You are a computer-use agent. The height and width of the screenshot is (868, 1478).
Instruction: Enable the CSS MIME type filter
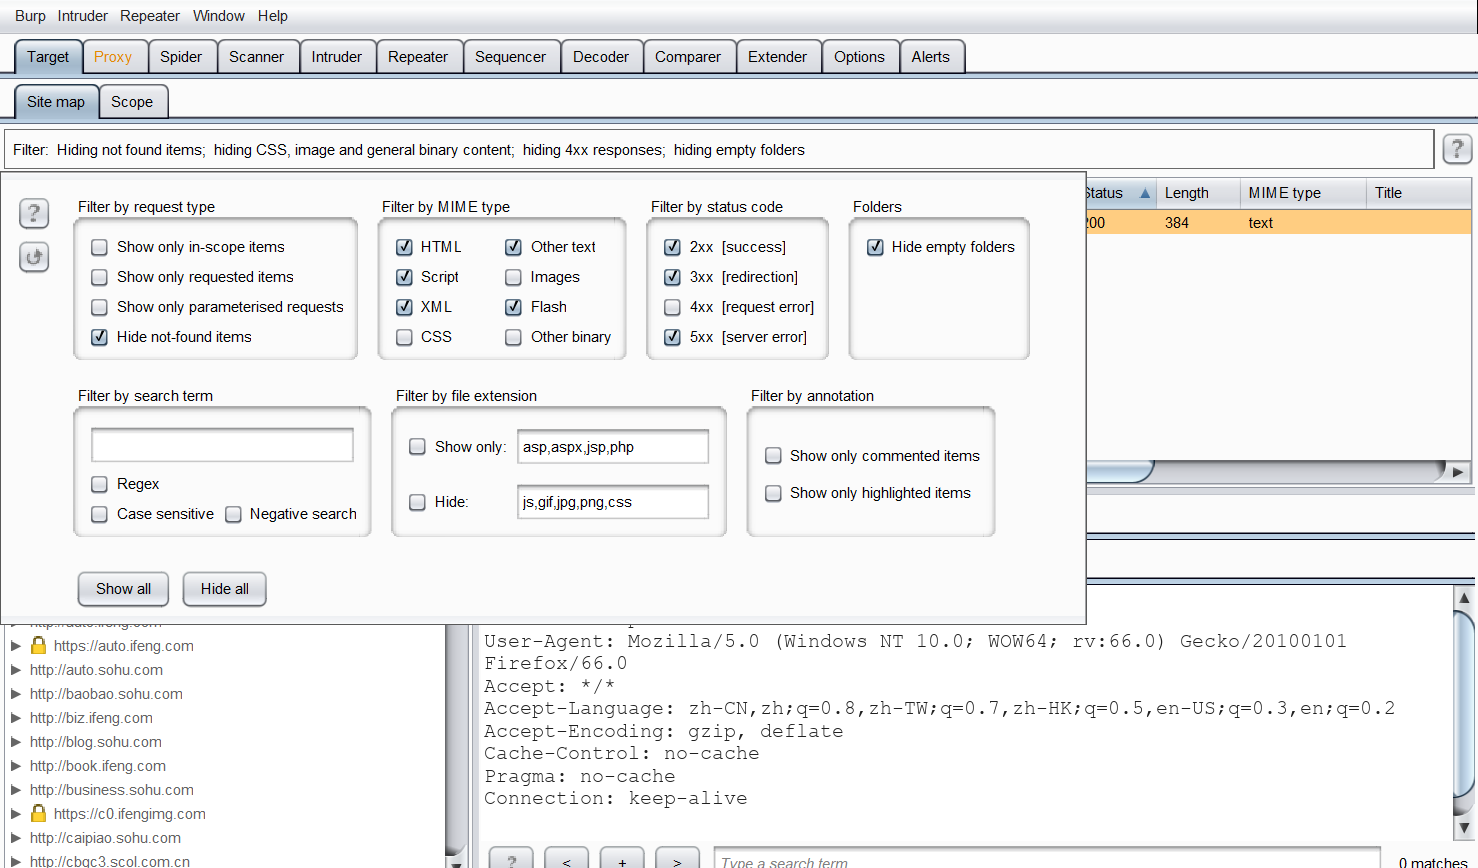(x=404, y=337)
